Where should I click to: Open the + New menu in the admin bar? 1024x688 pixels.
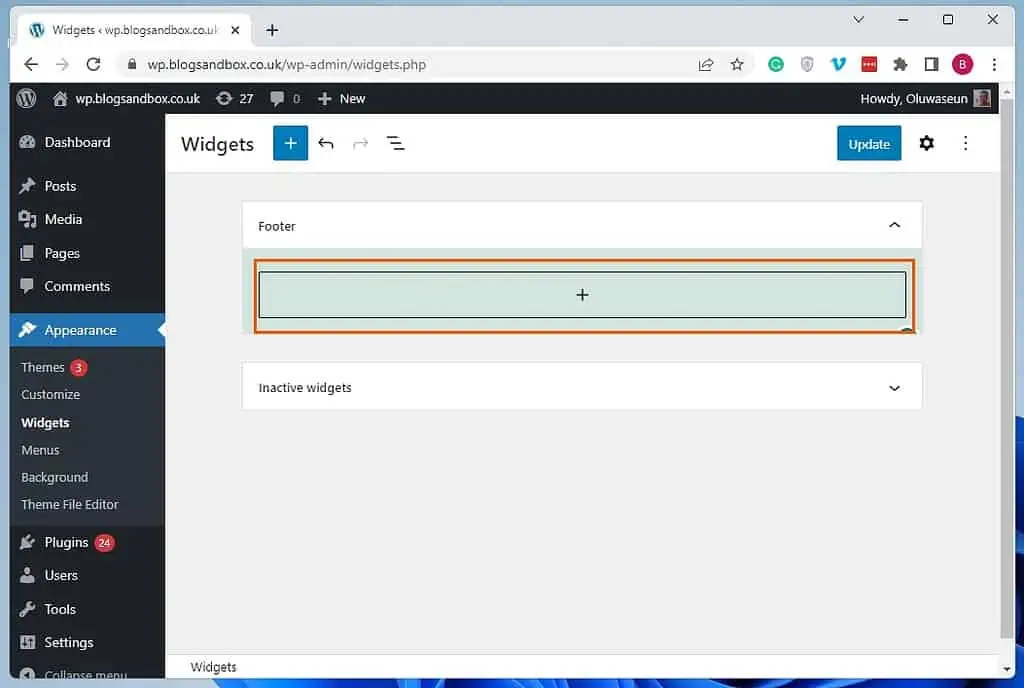coord(340,98)
